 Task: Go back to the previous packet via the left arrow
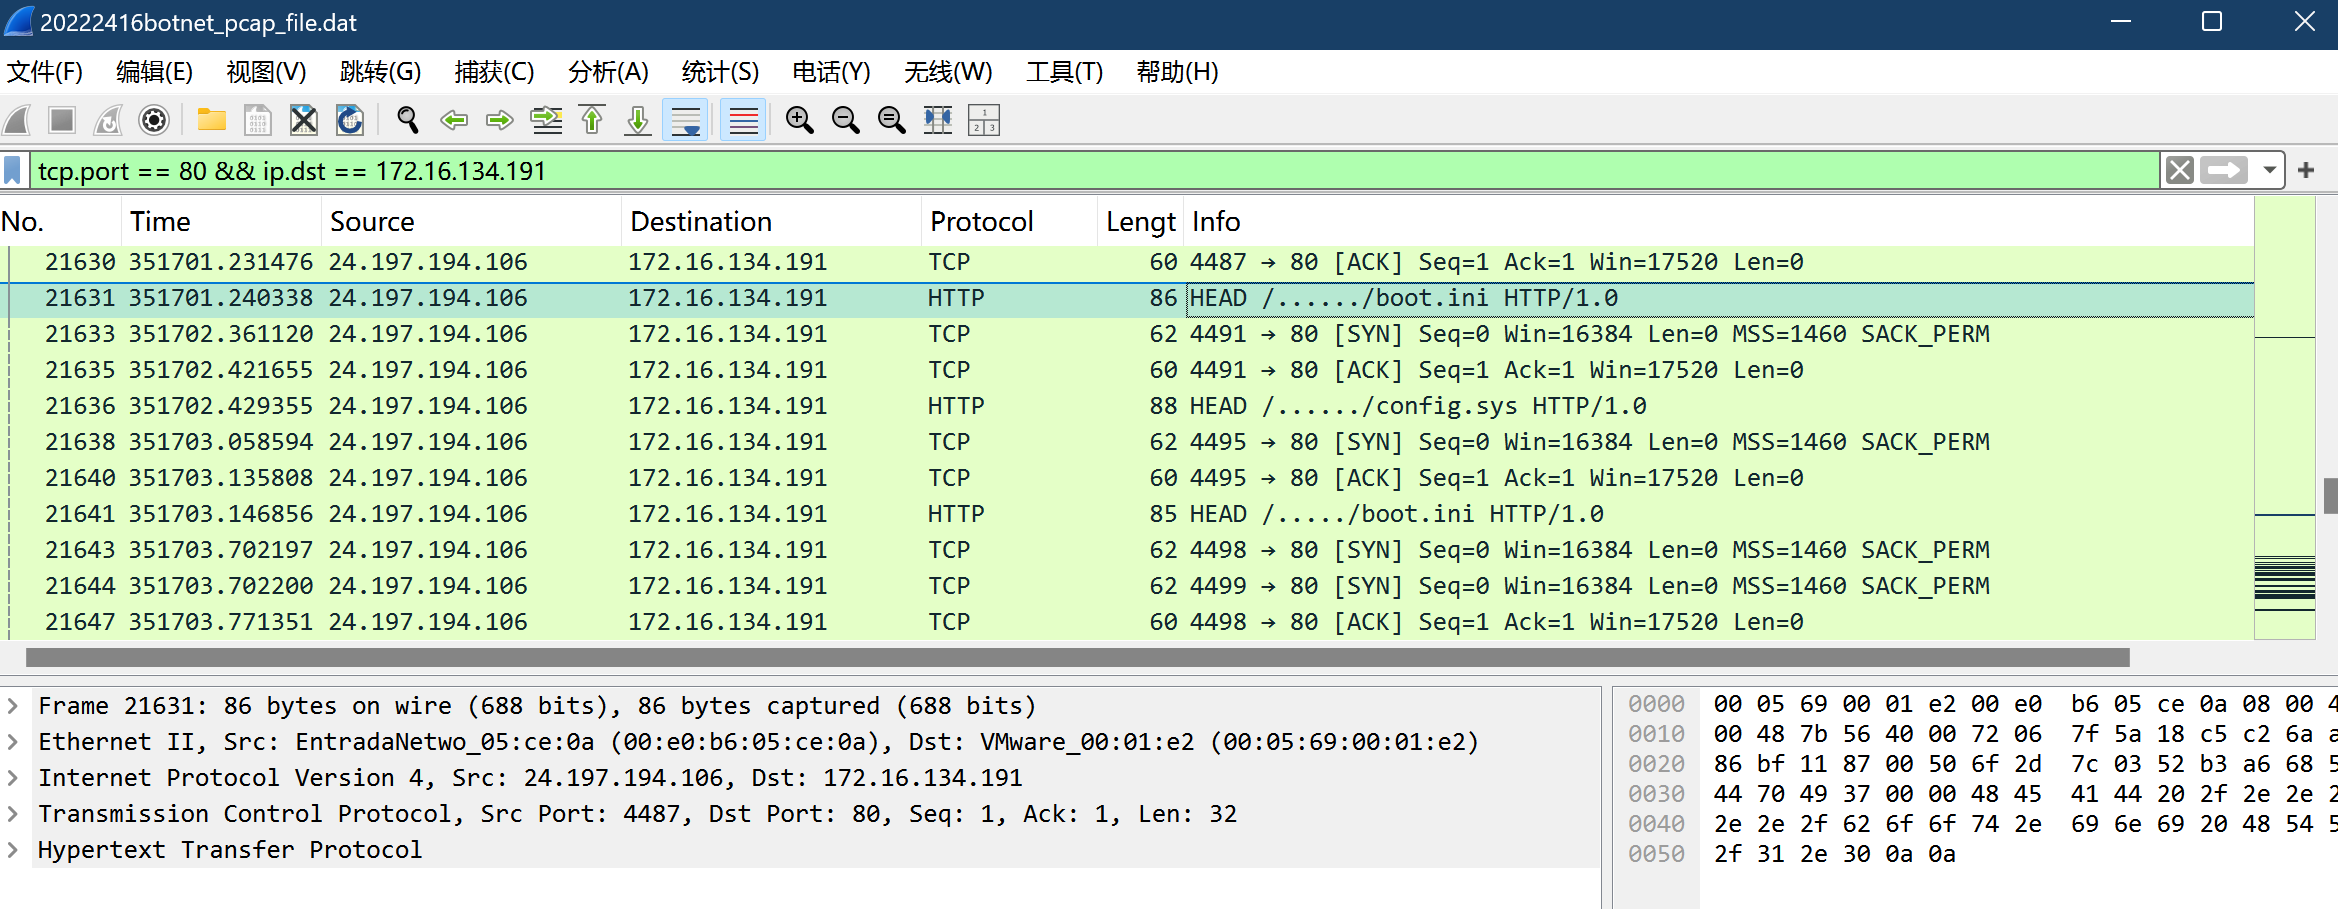tap(454, 121)
